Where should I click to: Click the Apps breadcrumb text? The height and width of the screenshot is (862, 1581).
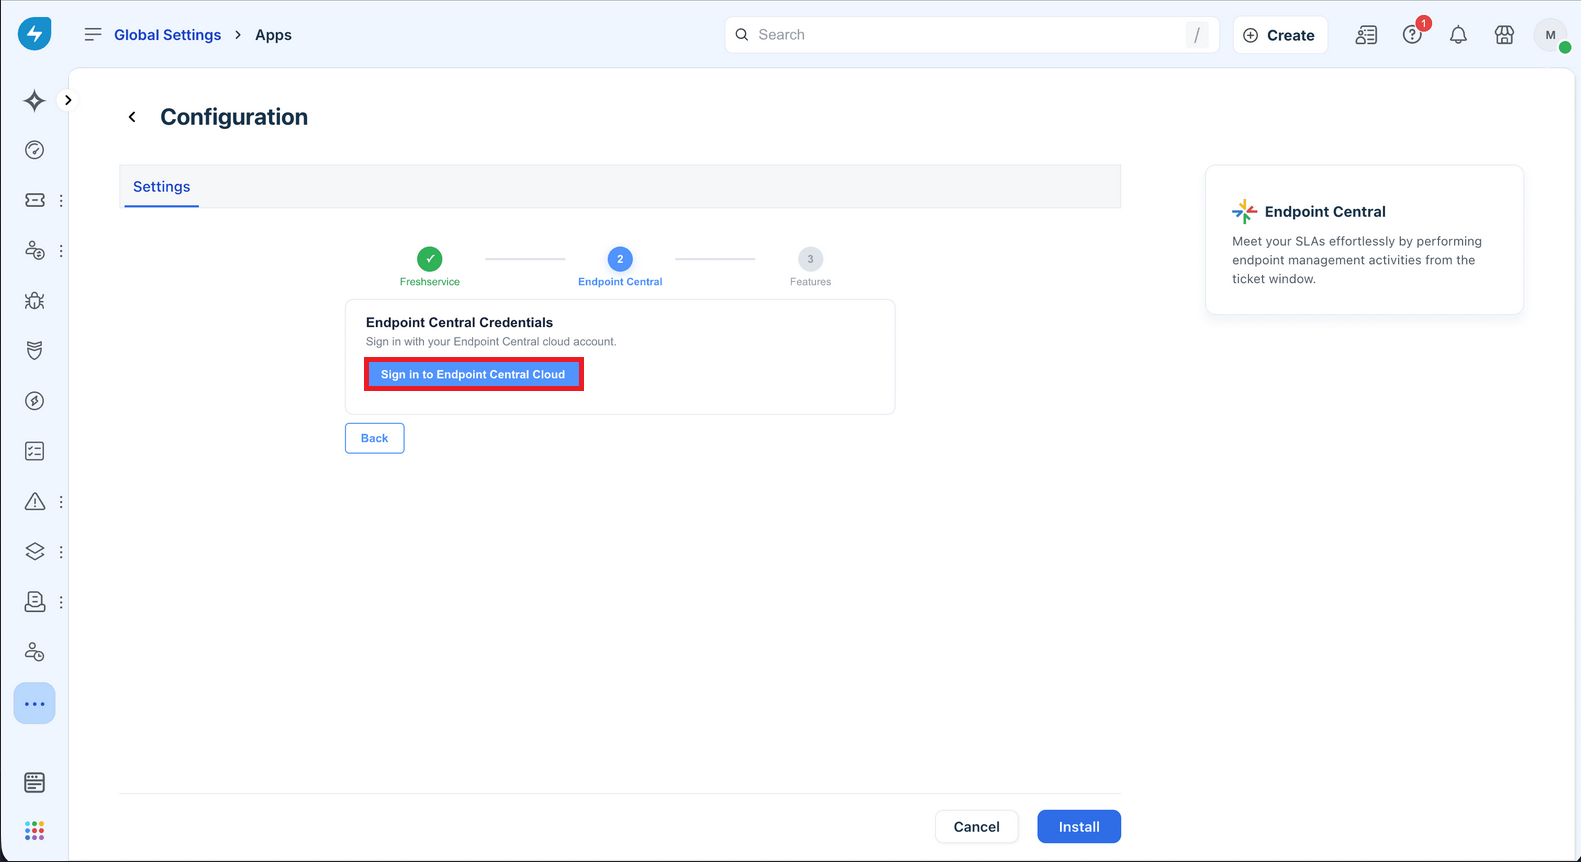pyautogui.click(x=273, y=35)
